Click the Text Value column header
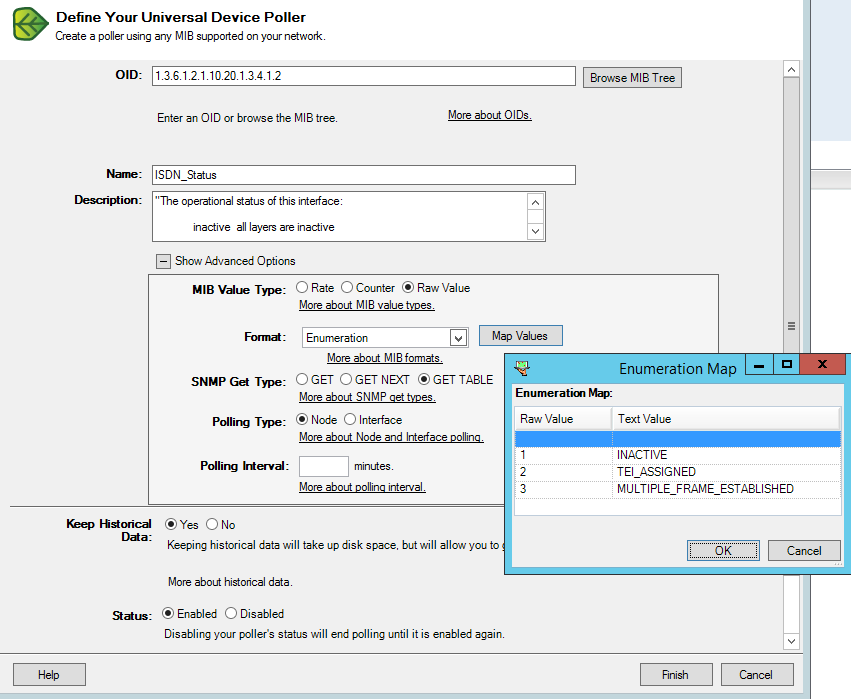851x699 pixels. pos(726,419)
